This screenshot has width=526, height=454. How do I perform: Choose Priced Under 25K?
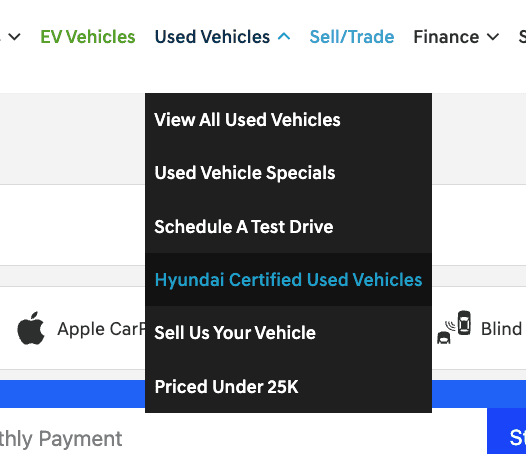tap(288, 386)
